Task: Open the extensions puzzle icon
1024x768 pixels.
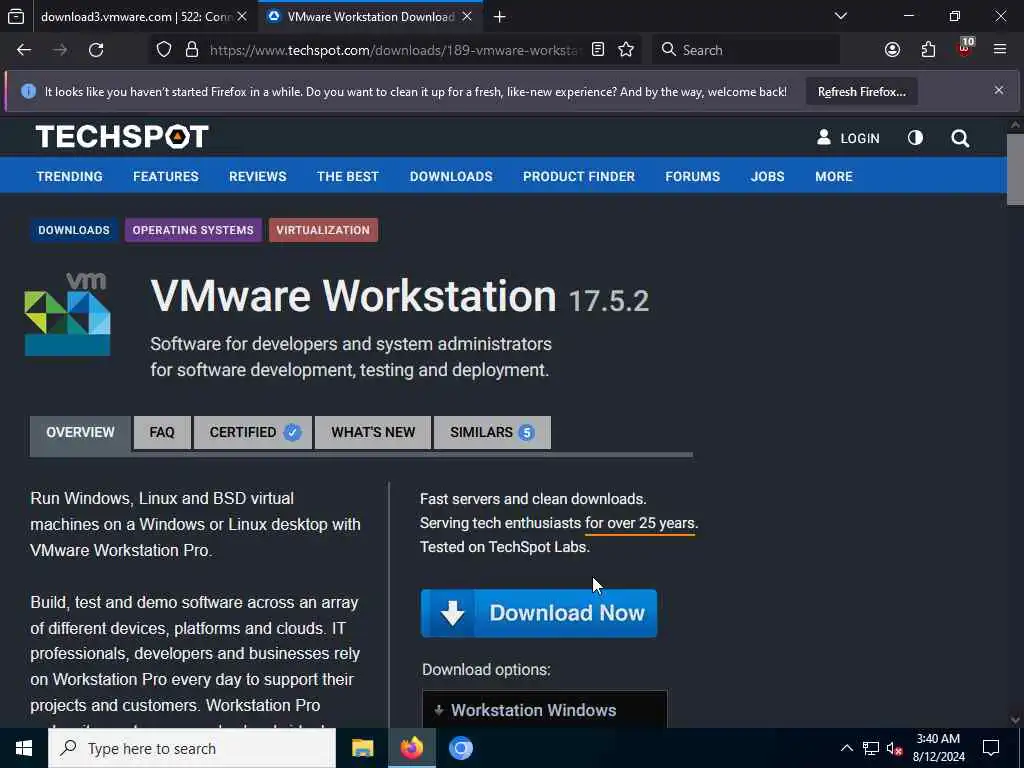Action: click(928, 50)
